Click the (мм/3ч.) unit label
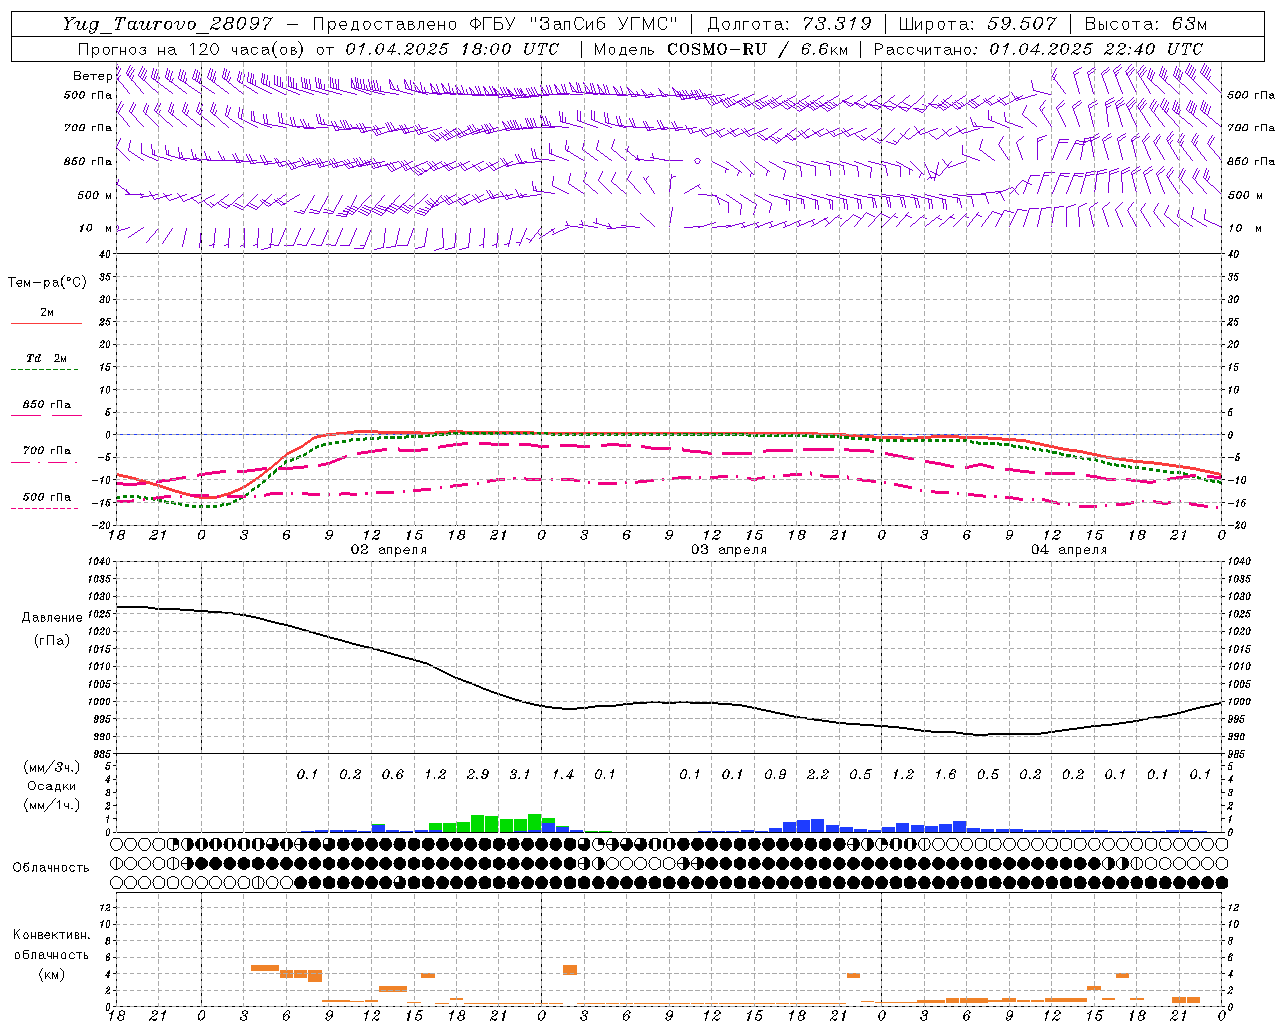The image size is (1280, 1024). coord(51,768)
